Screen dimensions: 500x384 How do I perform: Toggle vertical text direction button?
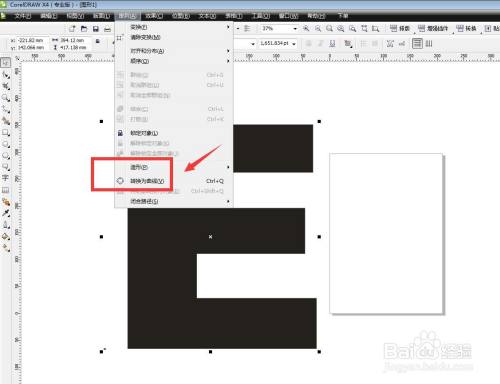pyautogui.click(x=429, y=43)
